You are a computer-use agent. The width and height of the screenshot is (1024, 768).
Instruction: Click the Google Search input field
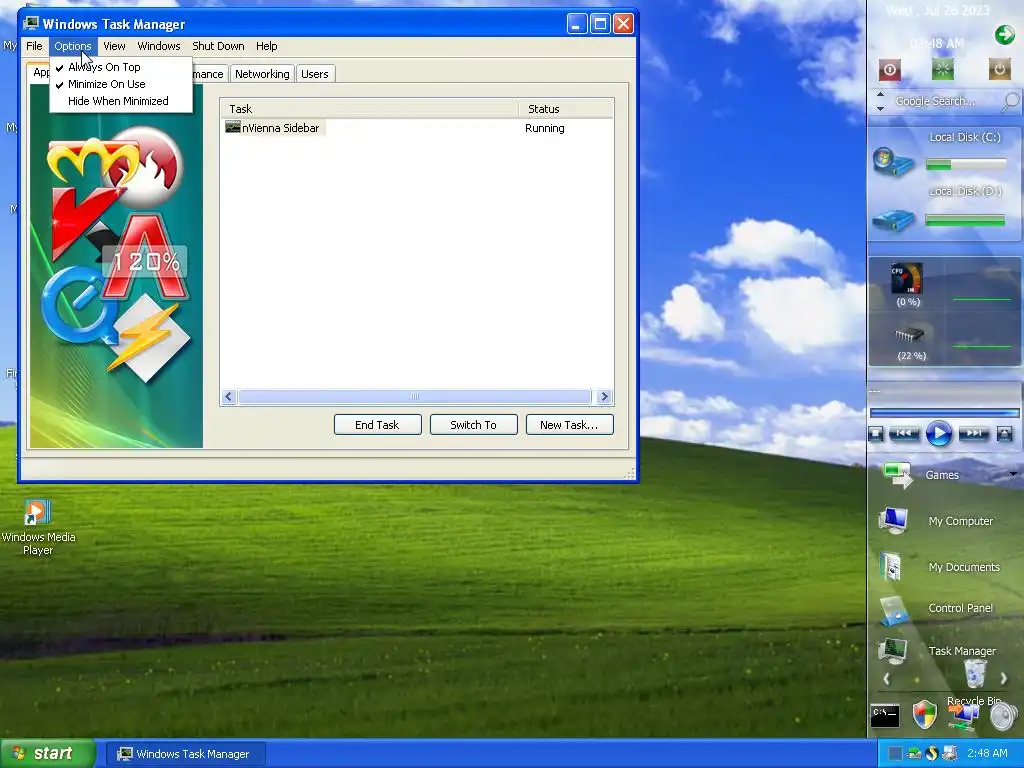pos(944,101)
